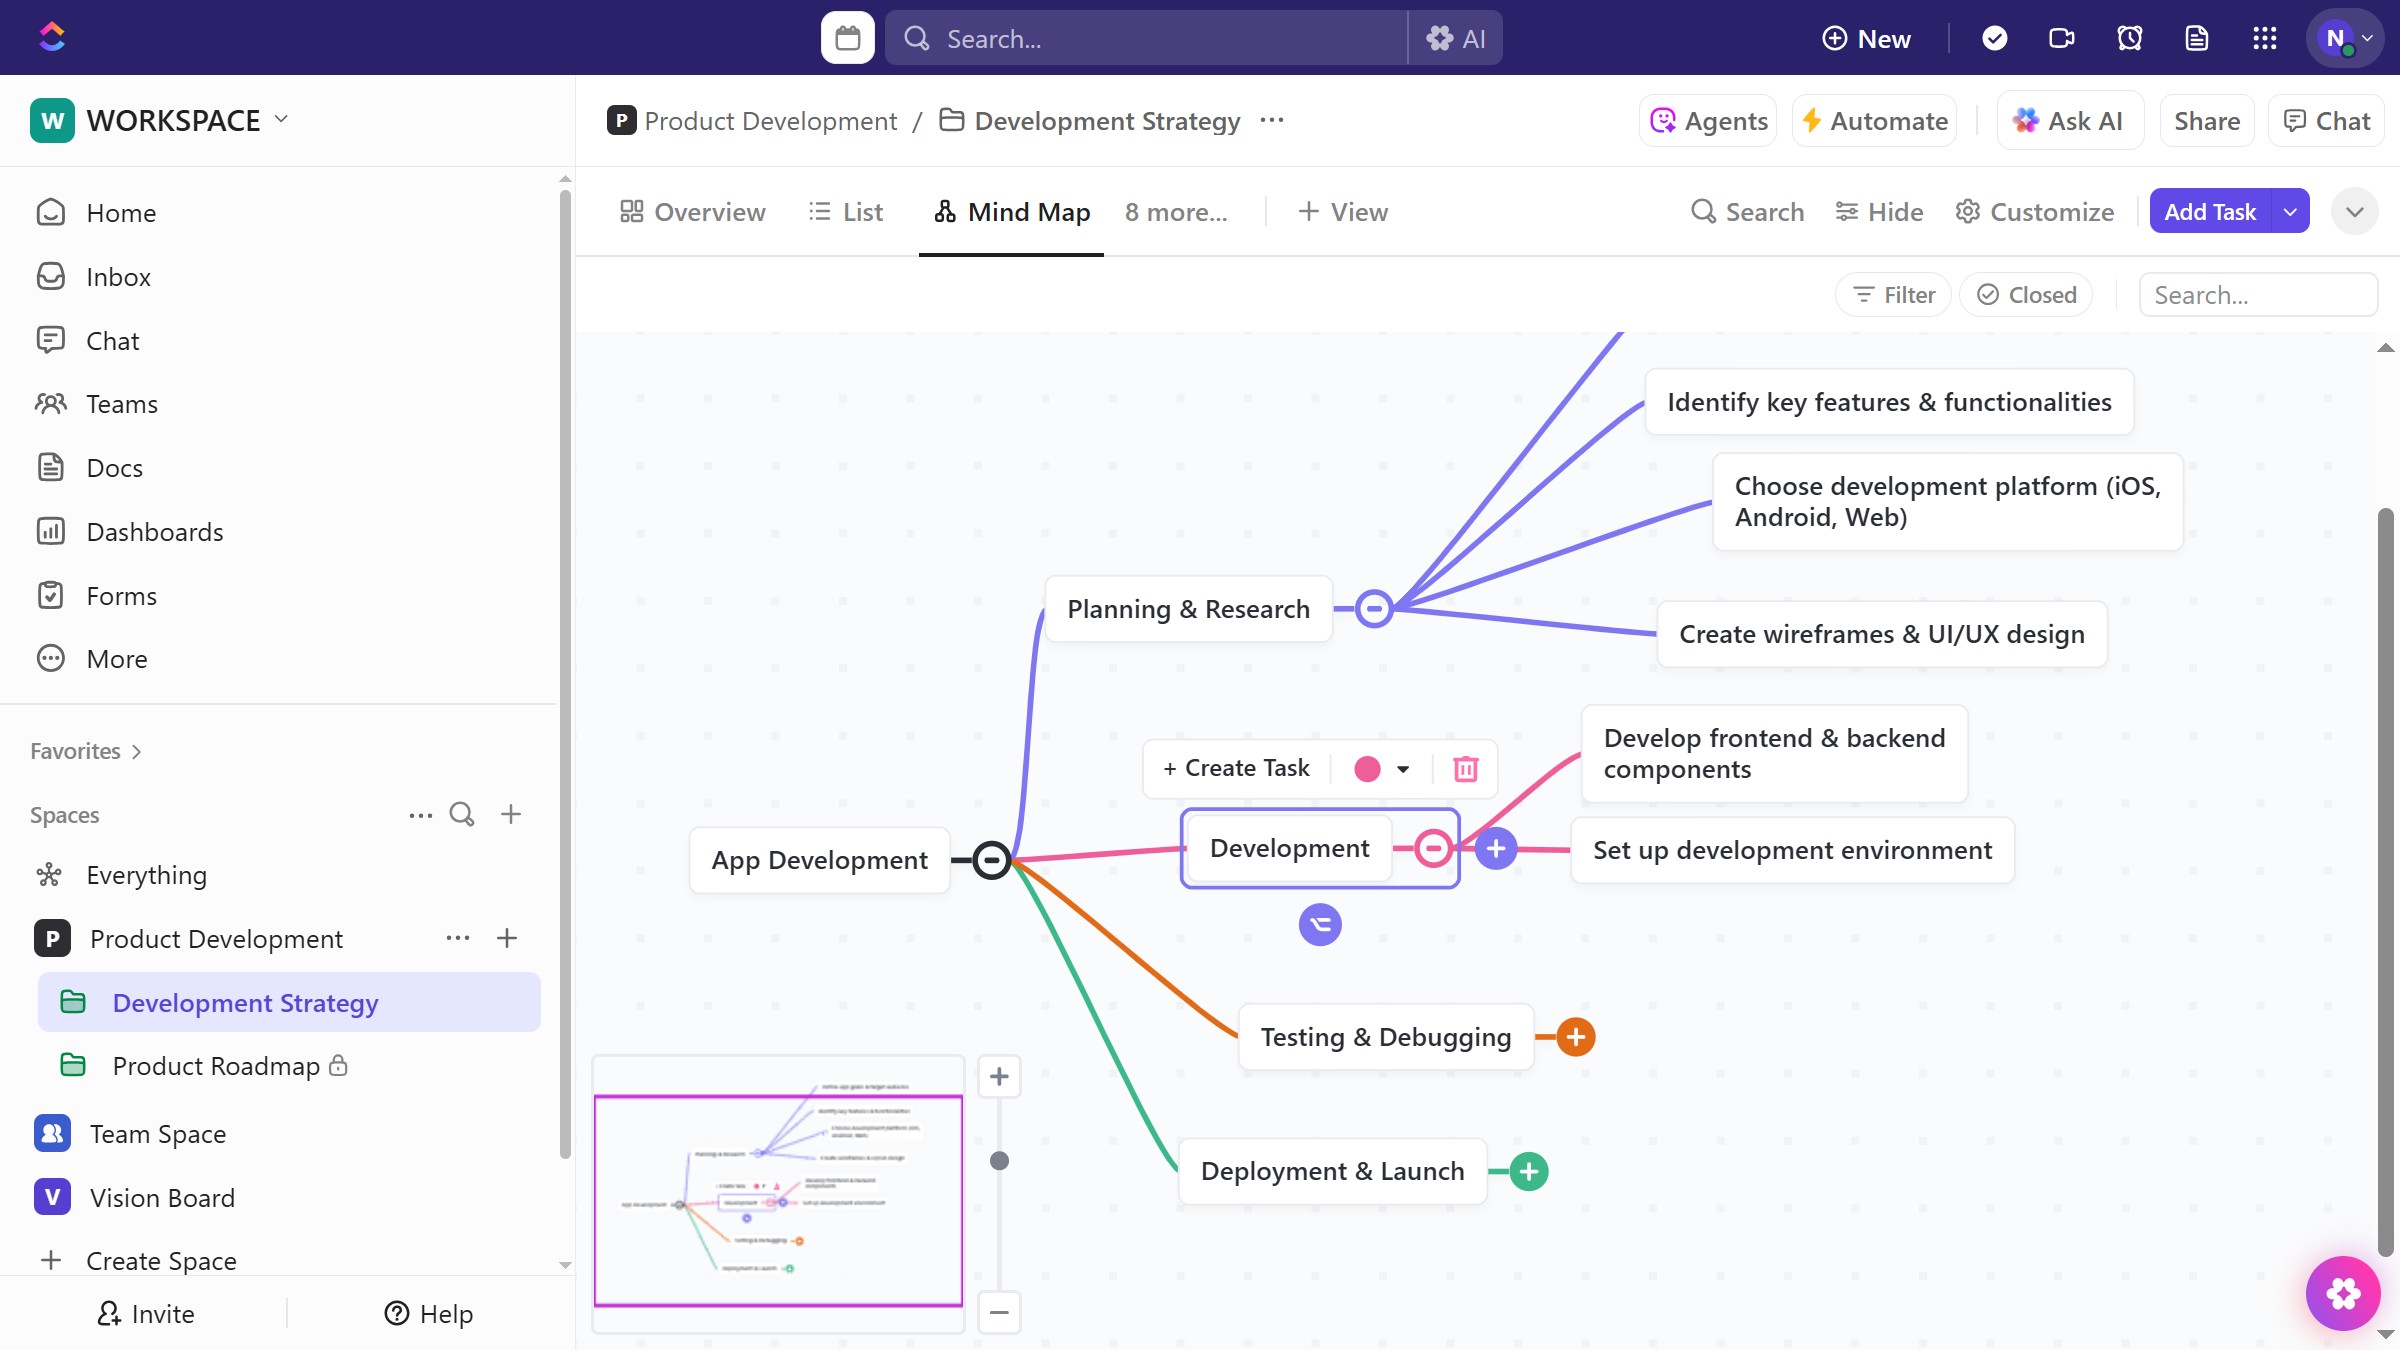Open the Add Task dropdown arrow
This screenshot has width=2400, height=1350.
2290,212
